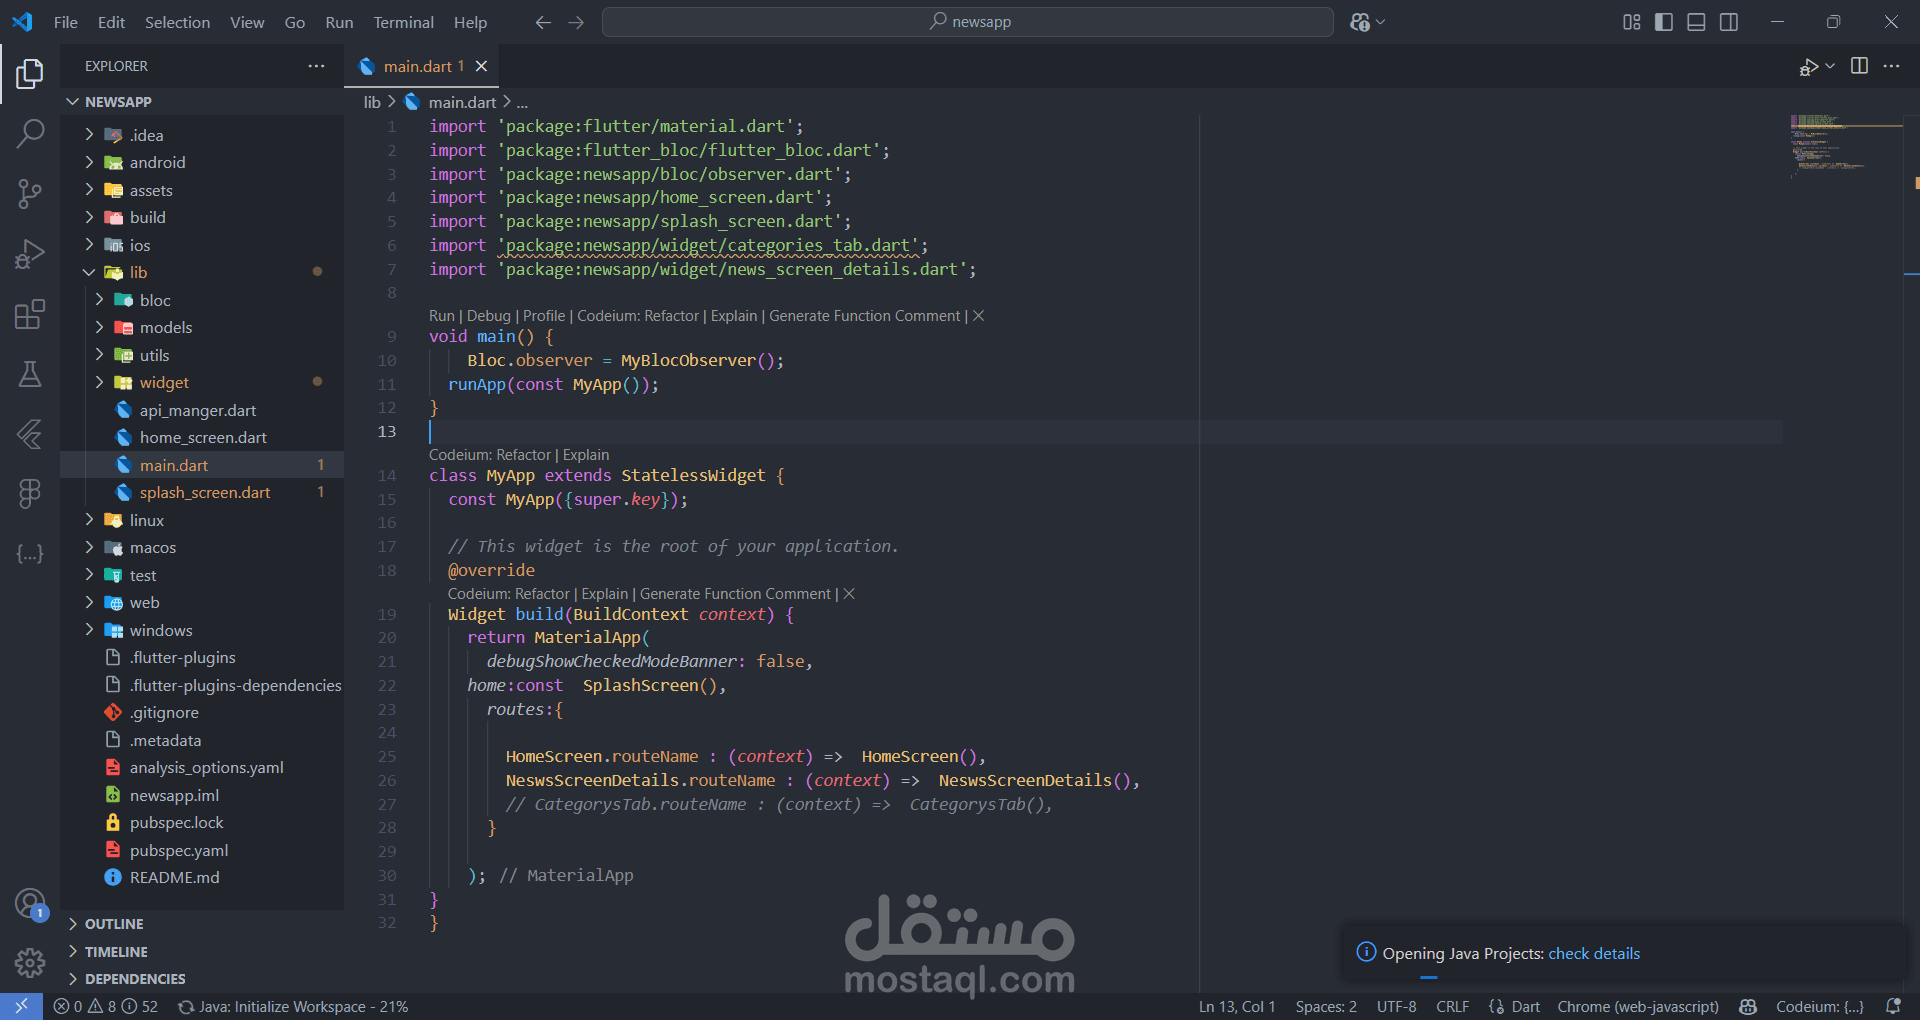Open the Accounts icon with badge
1920x1020 pixels.
coord(30,904)
